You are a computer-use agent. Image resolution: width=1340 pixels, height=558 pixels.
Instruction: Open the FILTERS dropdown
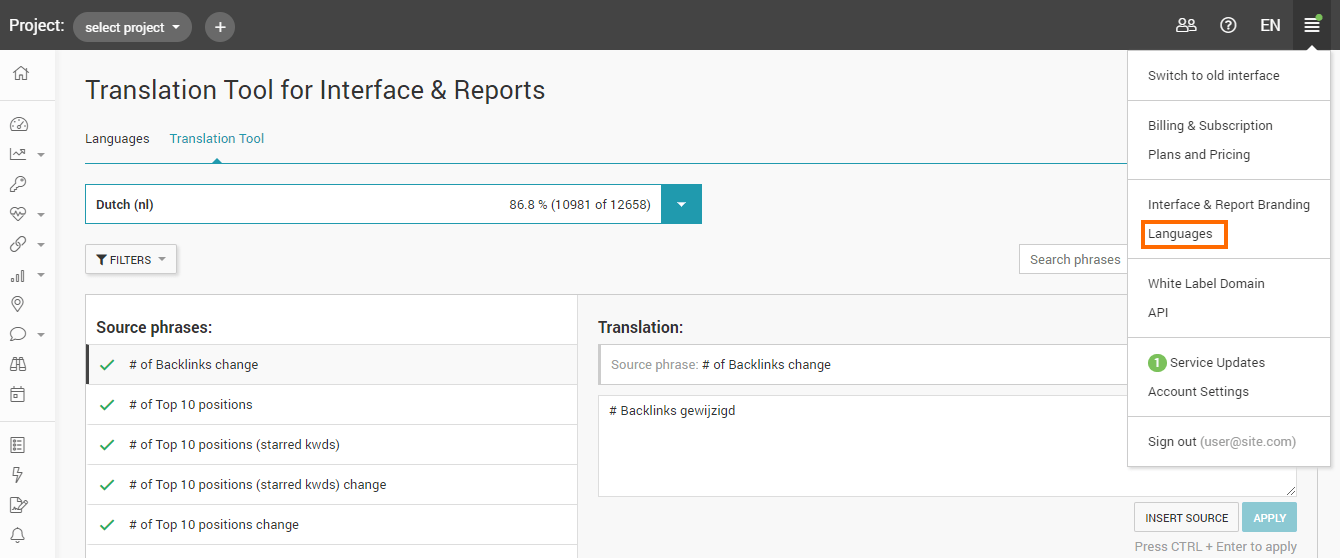pyautogui.click(x=131, y=260)
